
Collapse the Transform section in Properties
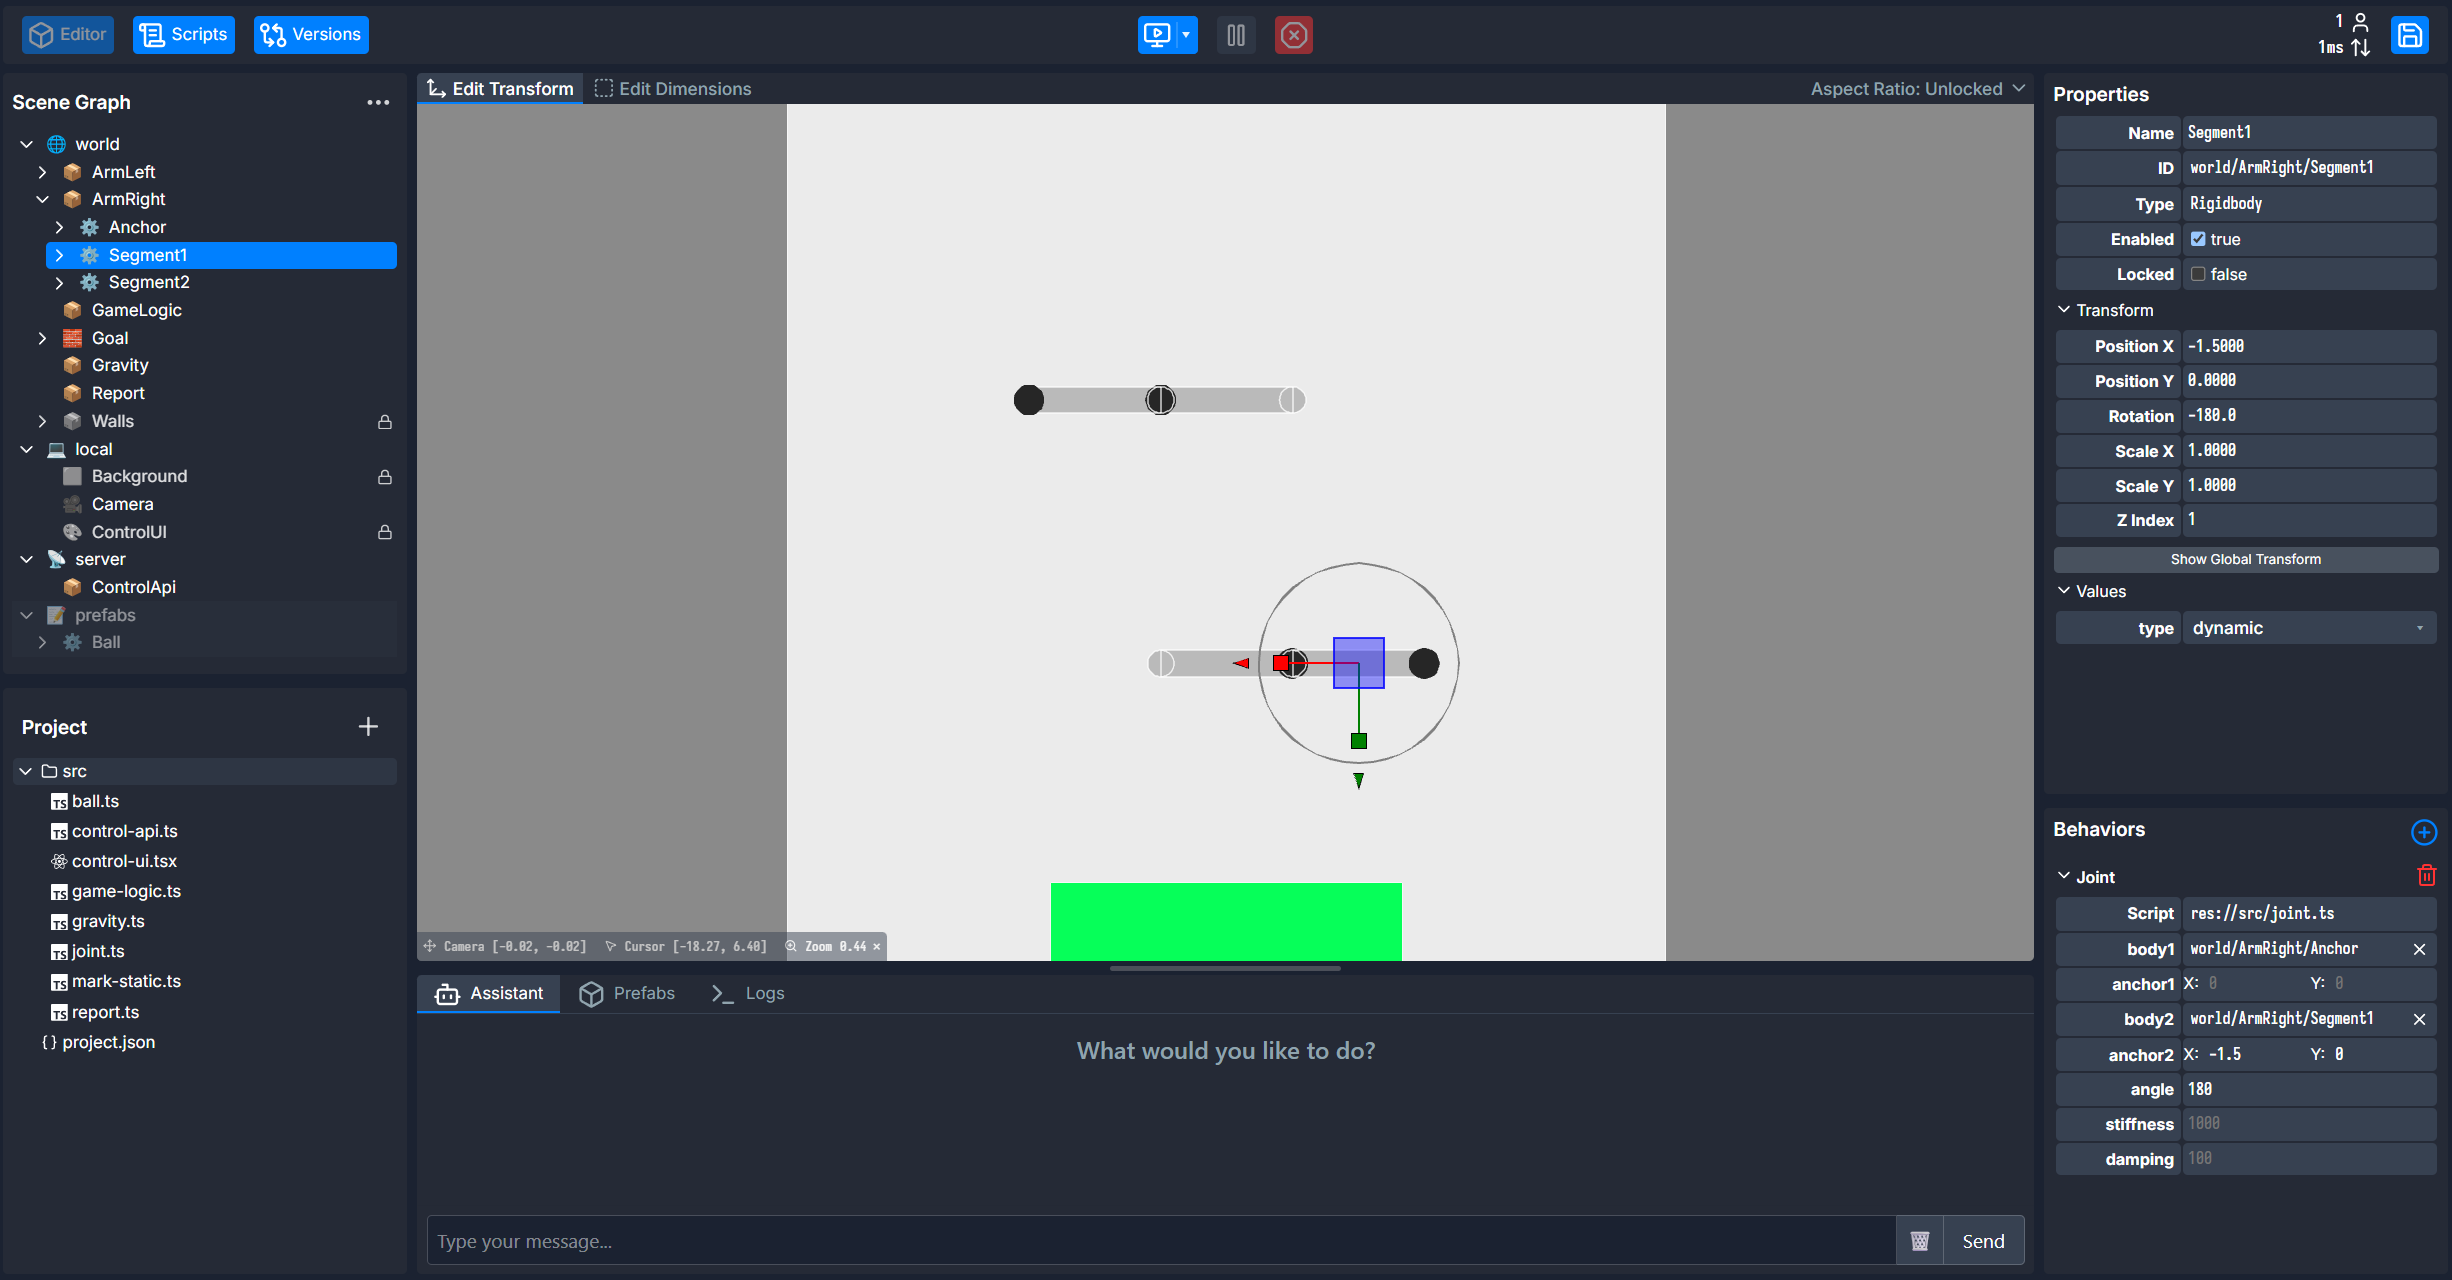click(2064, 310)
